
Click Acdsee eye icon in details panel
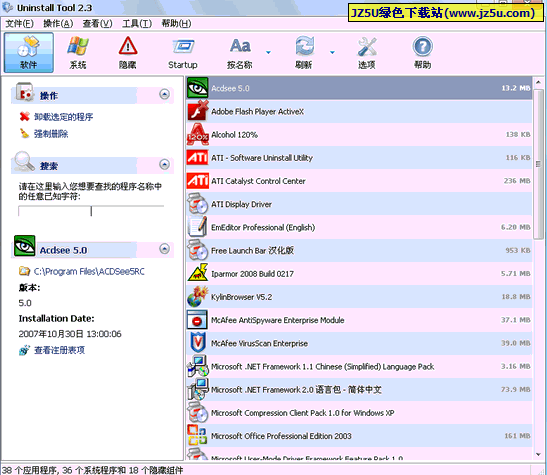tap(24, 246)
